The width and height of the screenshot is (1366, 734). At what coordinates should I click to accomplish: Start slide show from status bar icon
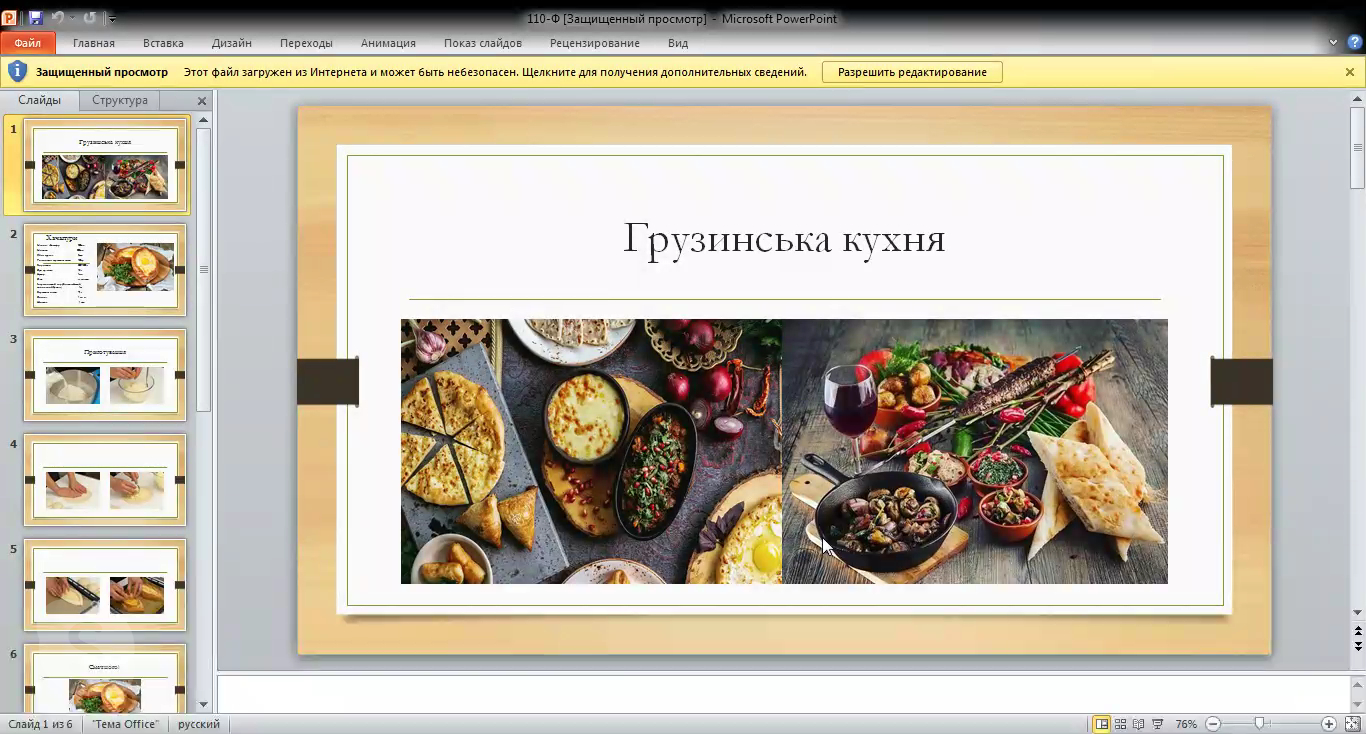tap(1157, 724)
